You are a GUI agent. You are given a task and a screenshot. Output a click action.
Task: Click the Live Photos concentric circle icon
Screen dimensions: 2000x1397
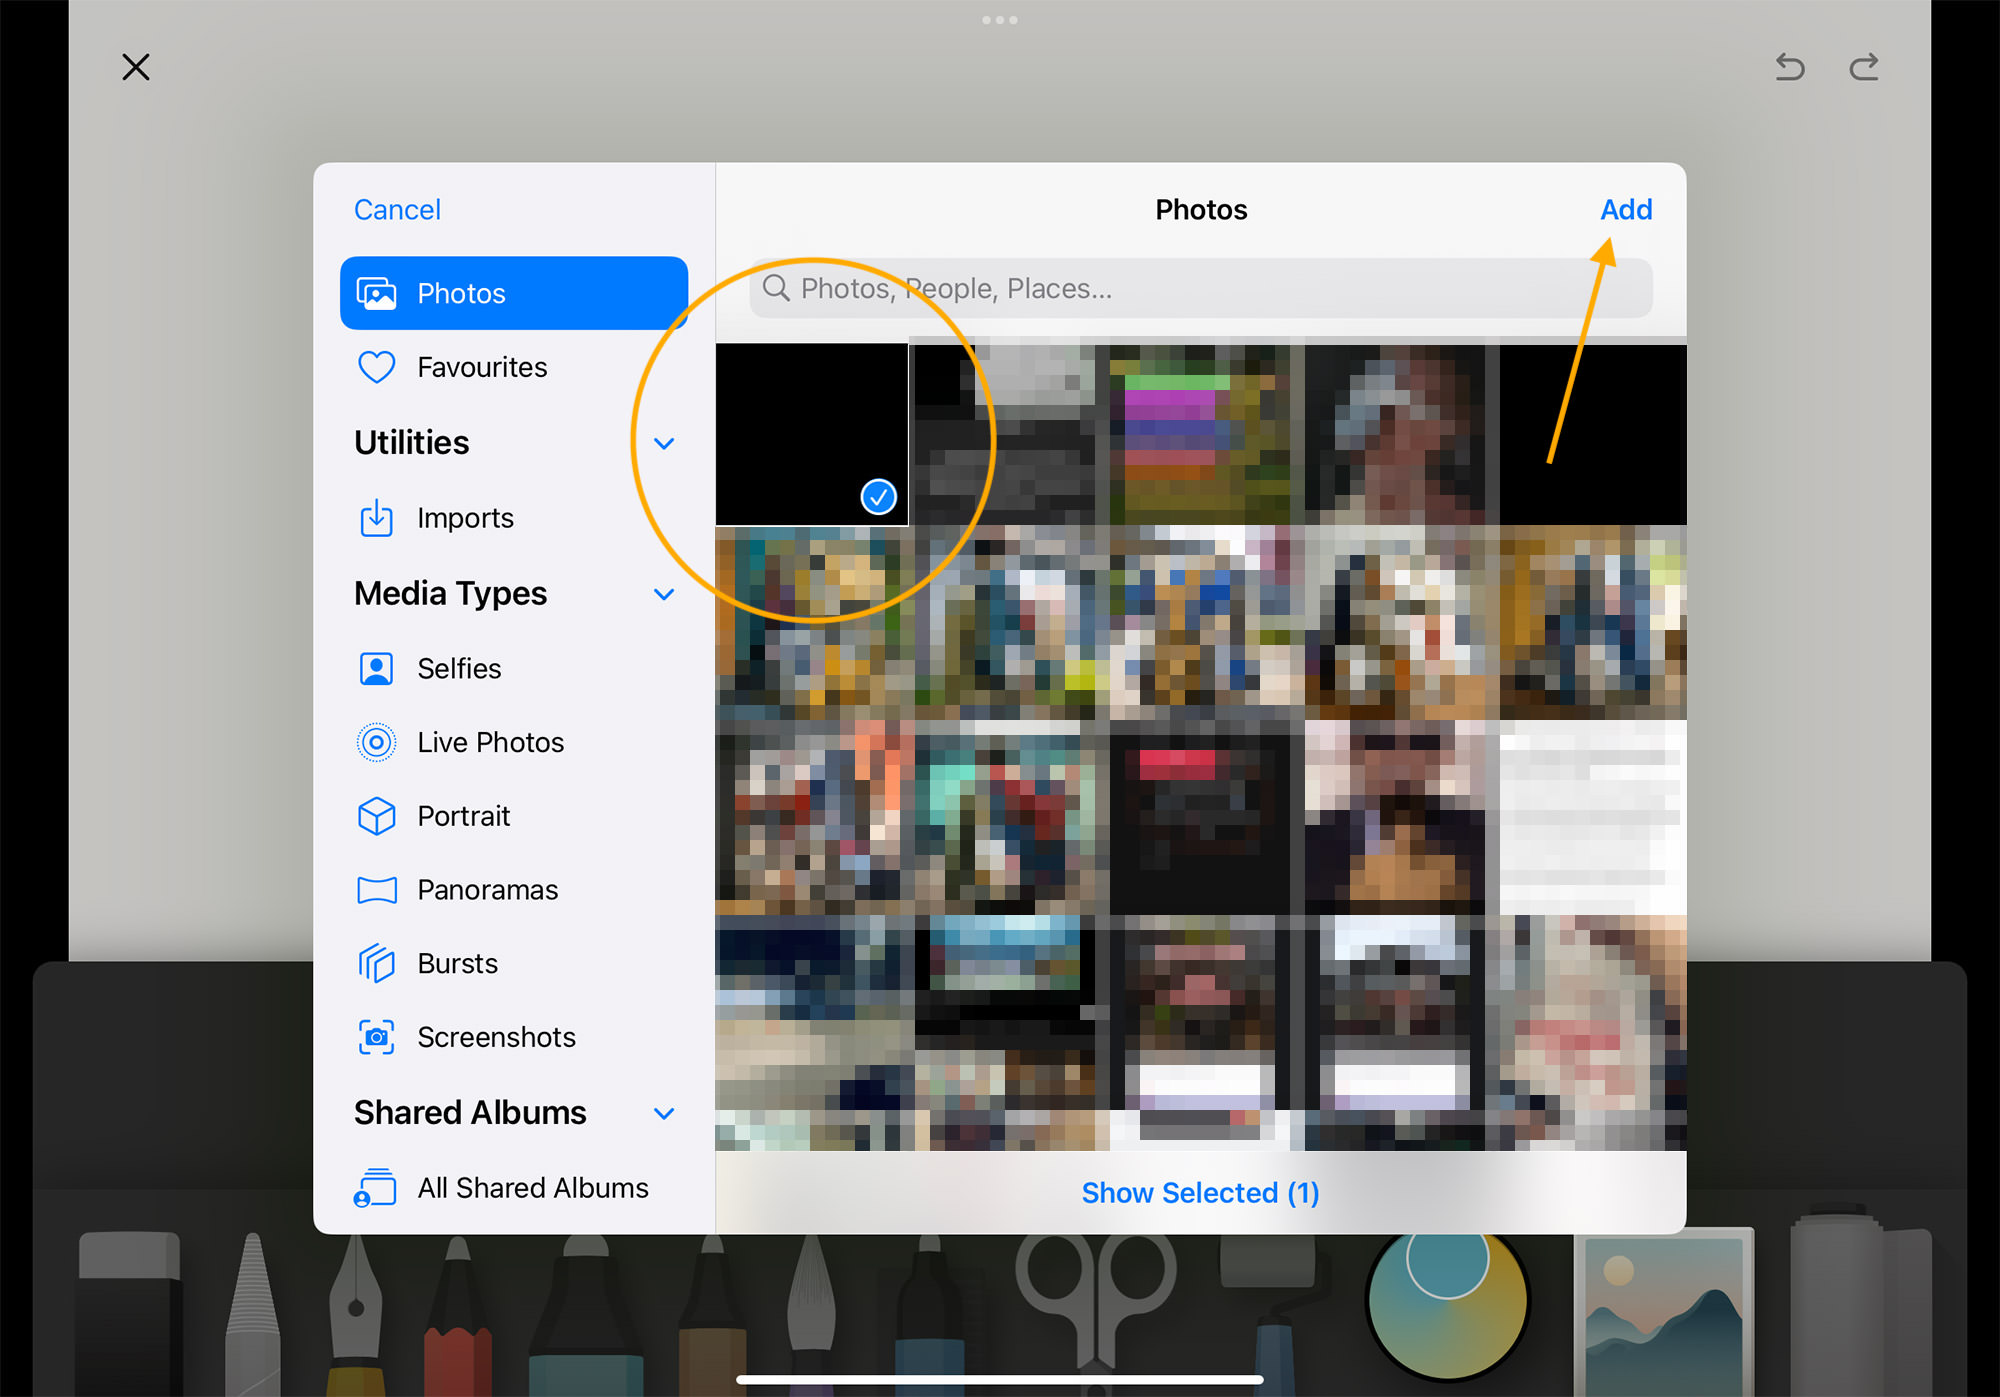click(x=377, y=742)
